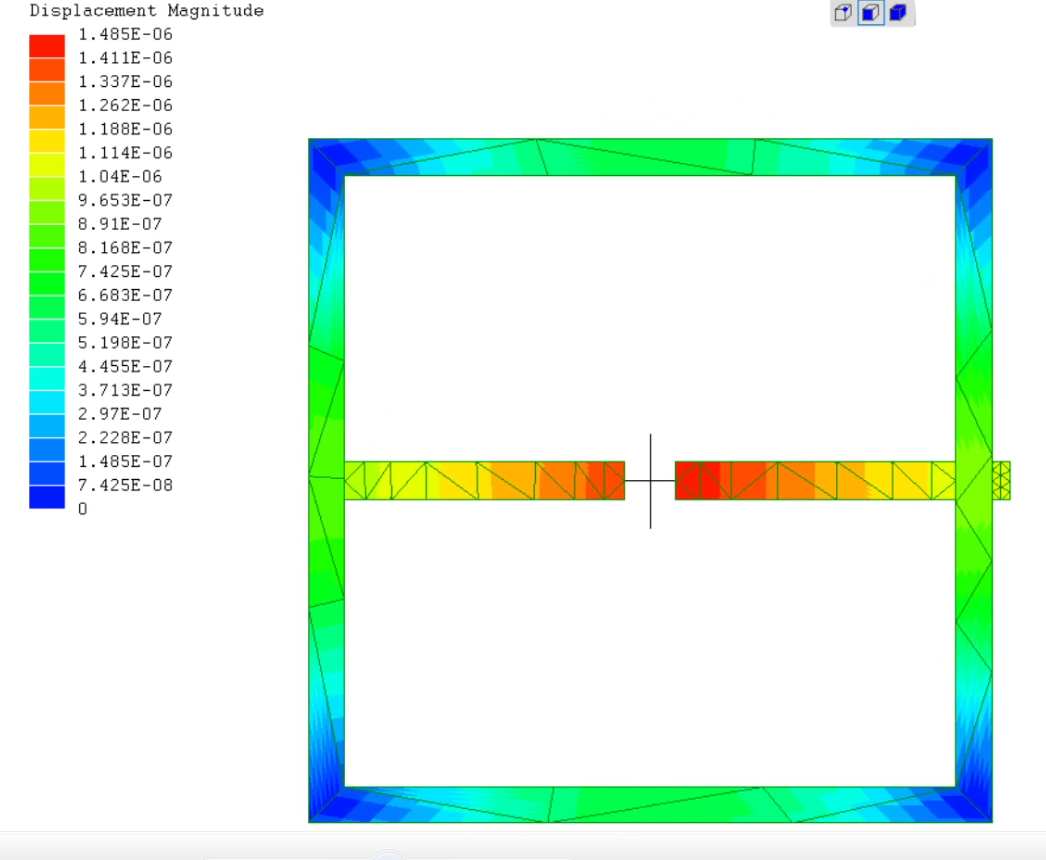Screen dimensions: 1046x860
Task: Click the legend value 1.337E-06
Action: pos(125,81)
